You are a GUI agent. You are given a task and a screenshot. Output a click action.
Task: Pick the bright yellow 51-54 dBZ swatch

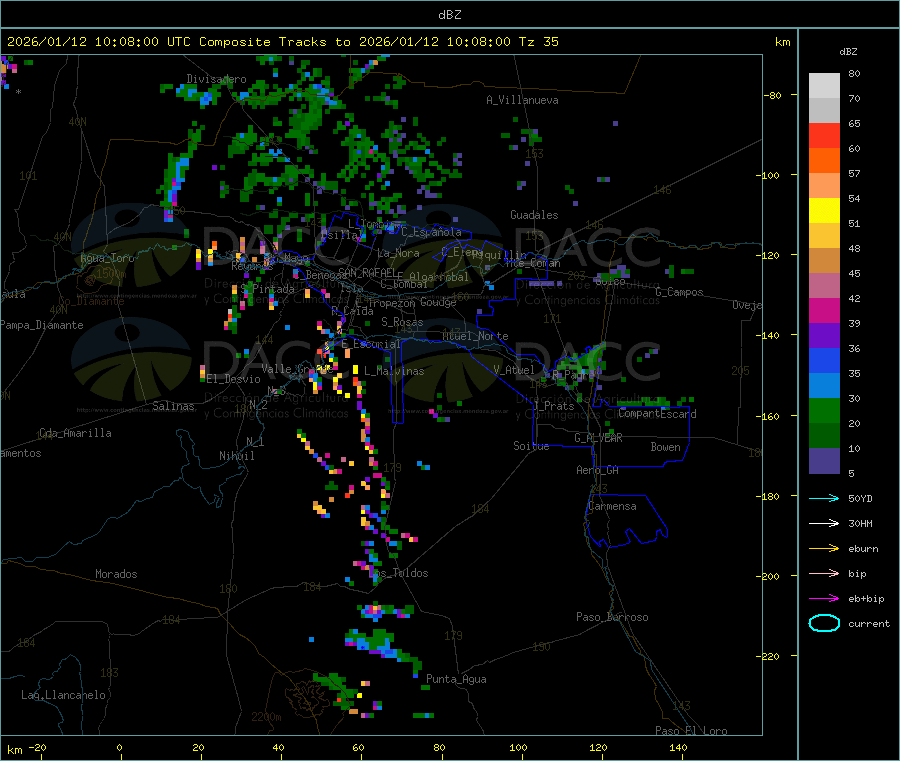click(824, 211)
